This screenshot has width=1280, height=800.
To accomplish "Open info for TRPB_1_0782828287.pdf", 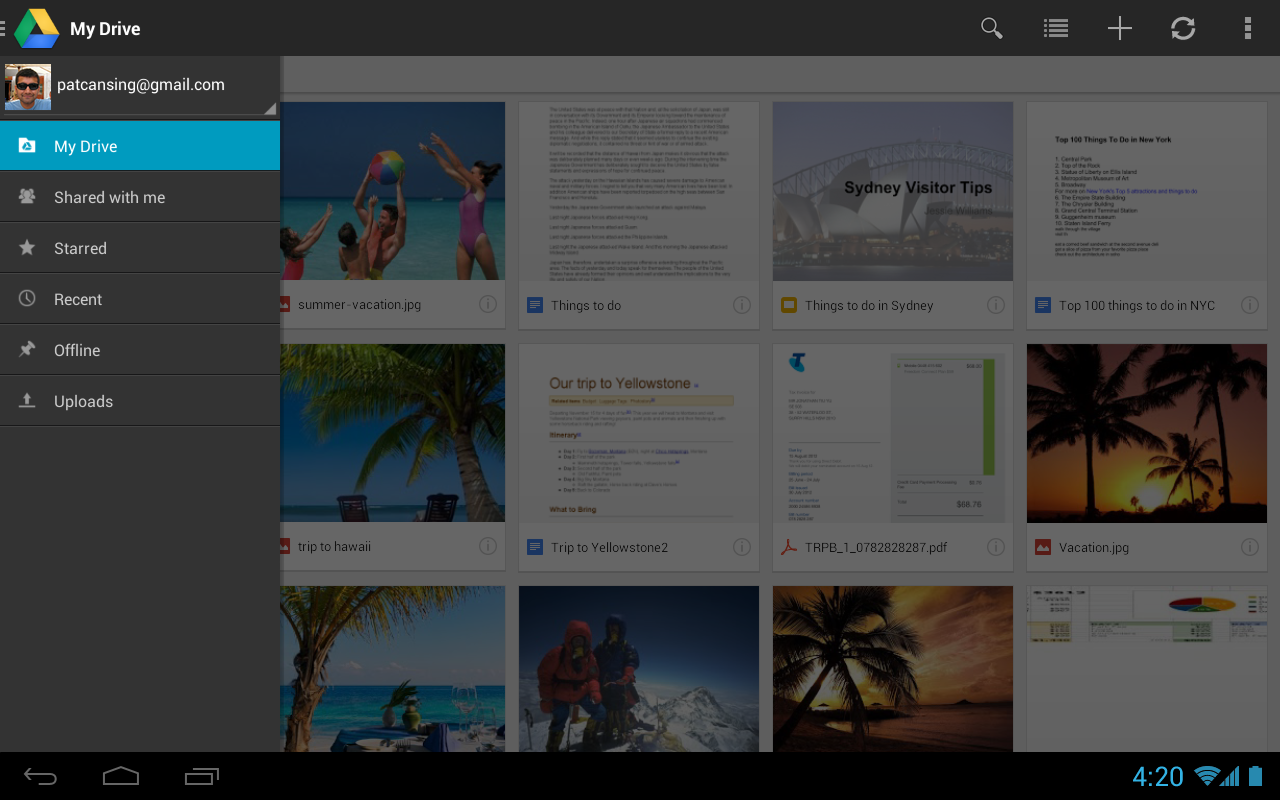I will tap(996, 546).
